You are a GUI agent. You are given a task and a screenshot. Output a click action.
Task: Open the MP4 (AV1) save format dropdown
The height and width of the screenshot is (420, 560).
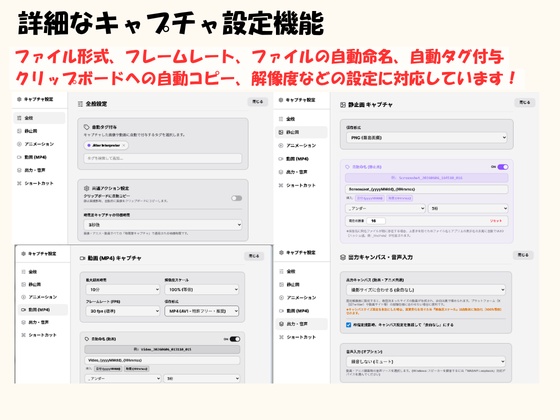202,311
